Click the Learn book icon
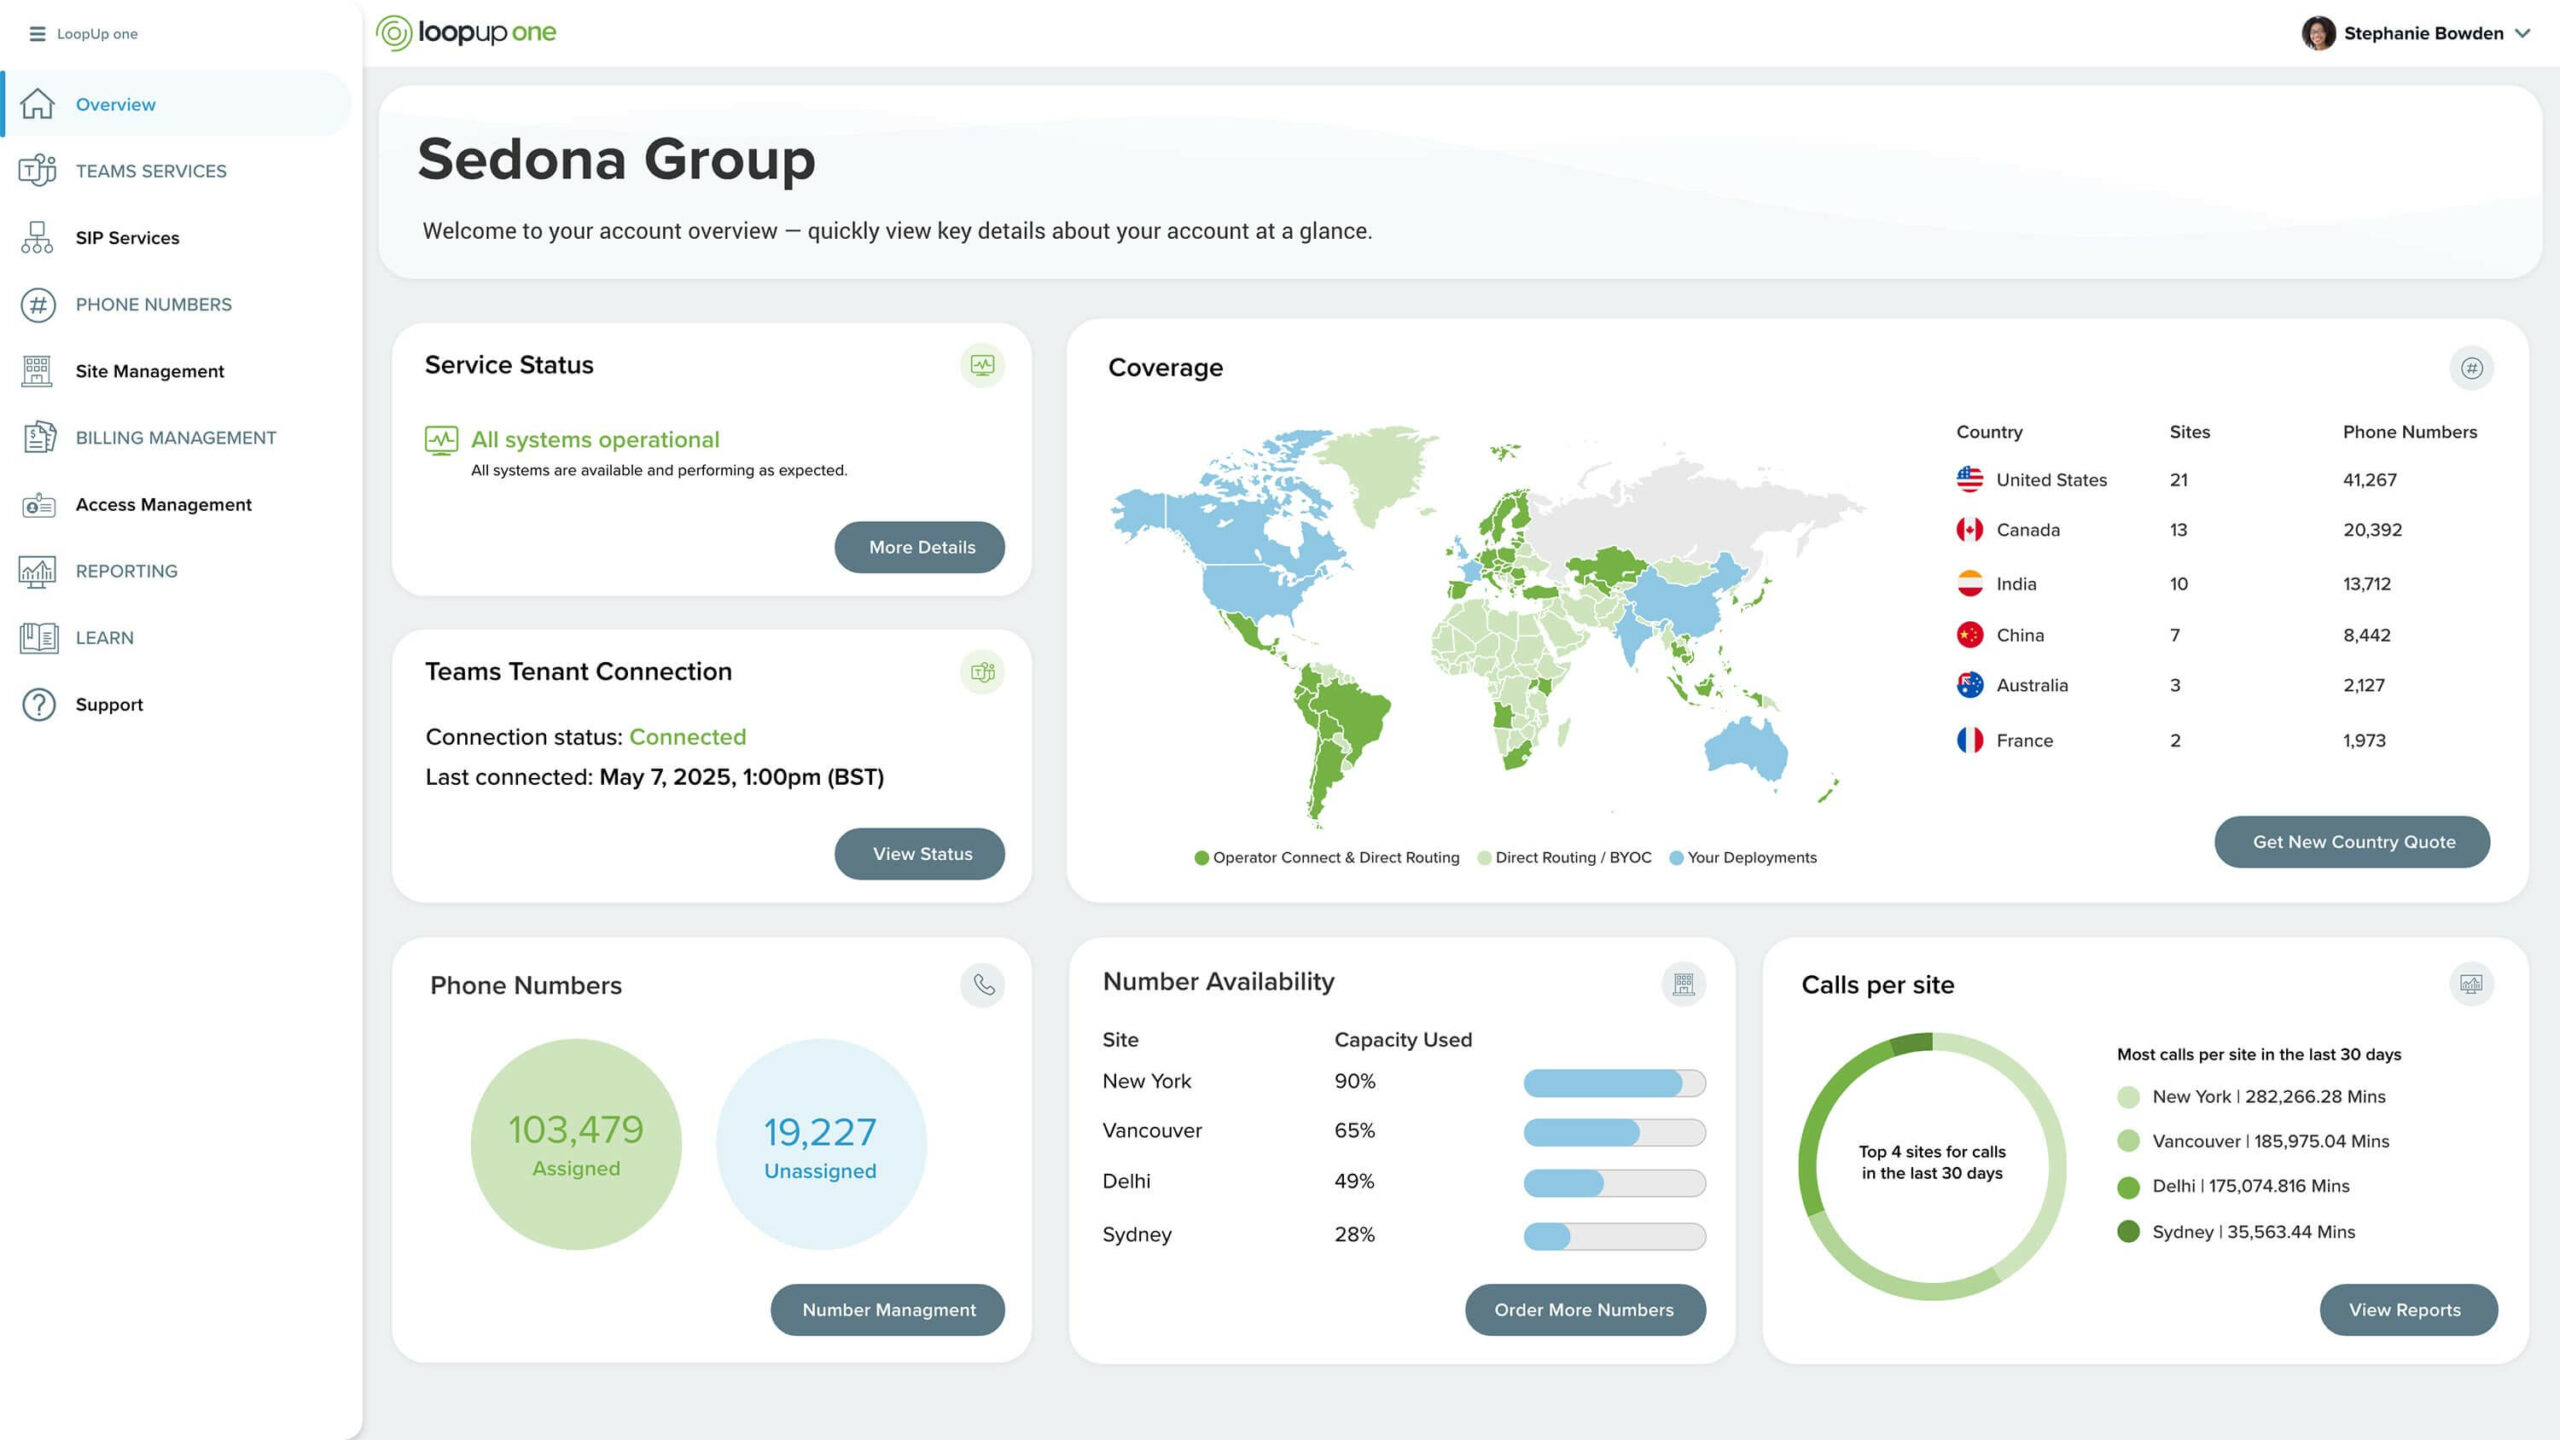This screenshot has height=1440, width=2560. pos(38,638)
